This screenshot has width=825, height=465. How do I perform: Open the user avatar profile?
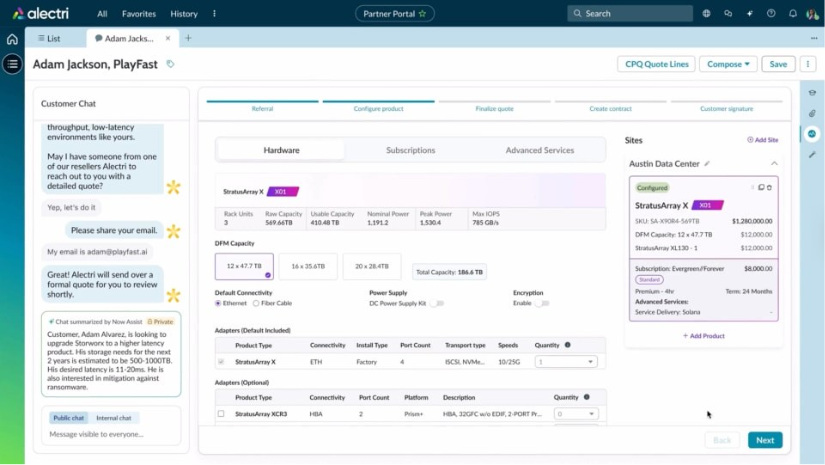[x=812, y=14]
